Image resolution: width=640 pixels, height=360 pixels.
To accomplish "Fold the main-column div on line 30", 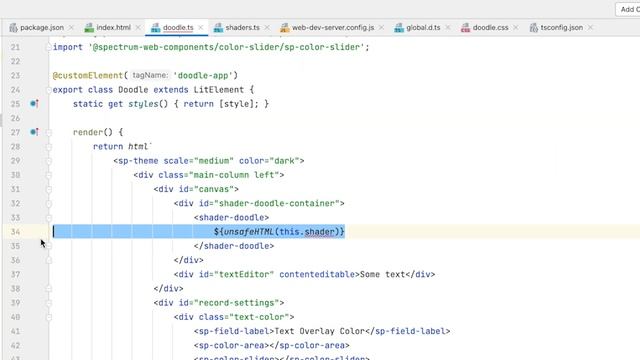I will [x=49, y=175].
